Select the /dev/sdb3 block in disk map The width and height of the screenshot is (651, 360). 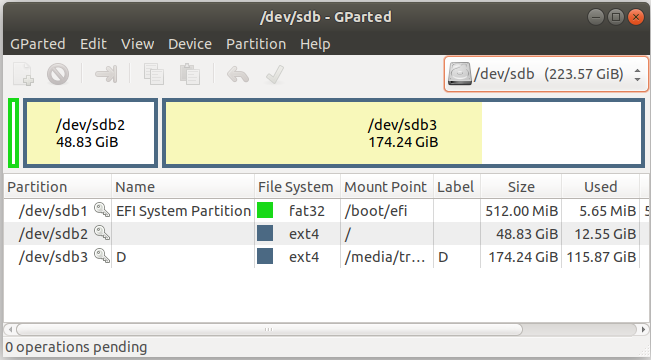pyautogui.click(x=403, y=133)
